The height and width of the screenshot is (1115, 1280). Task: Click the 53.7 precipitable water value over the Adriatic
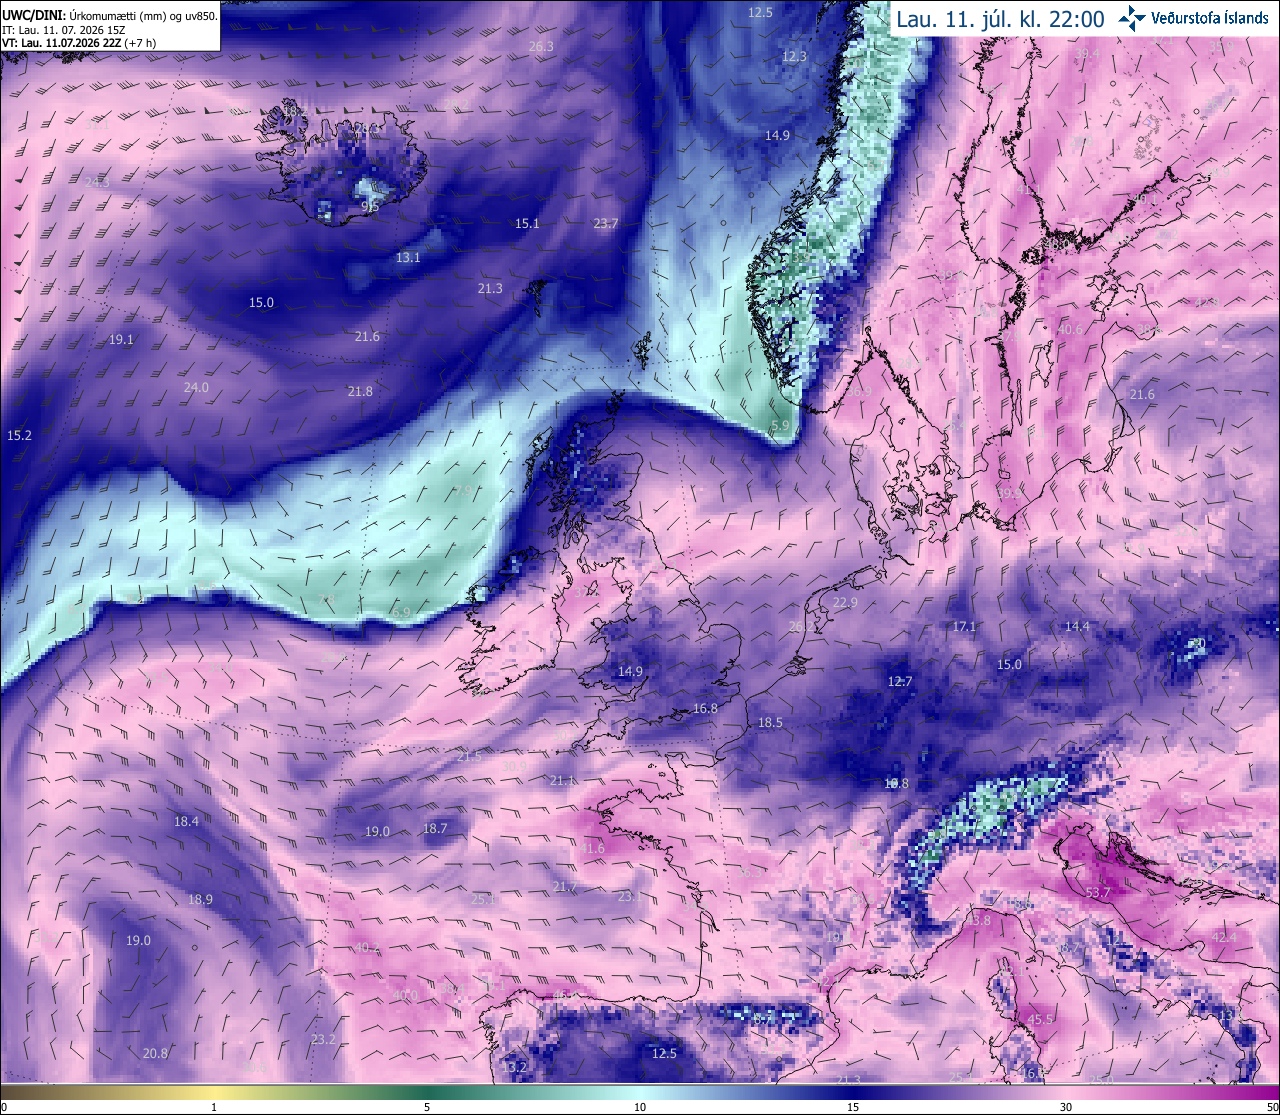1098,892
